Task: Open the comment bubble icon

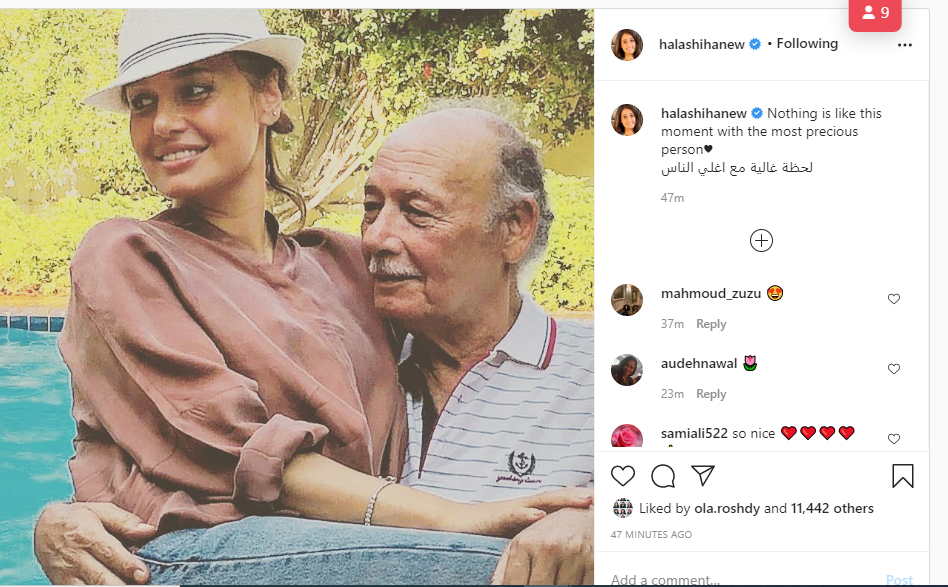Action: (663, 476)
